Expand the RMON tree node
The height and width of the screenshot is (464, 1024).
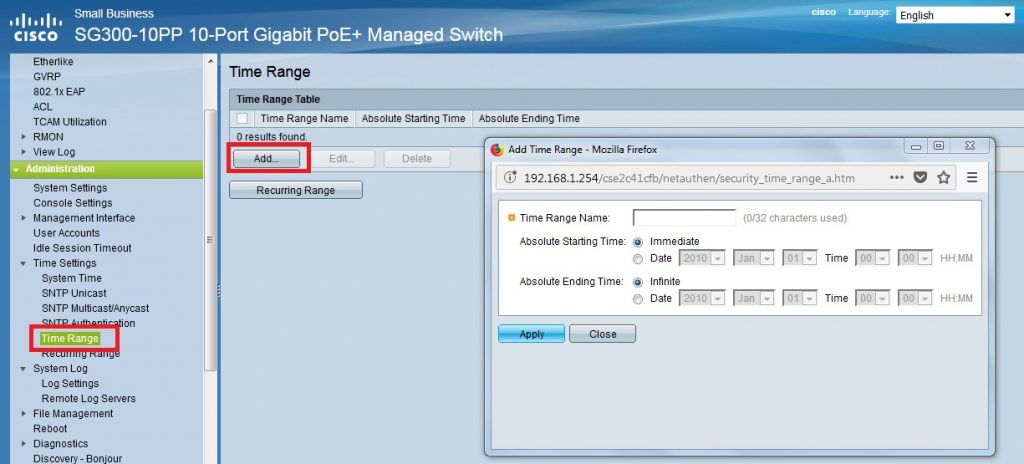coord(24,137)
